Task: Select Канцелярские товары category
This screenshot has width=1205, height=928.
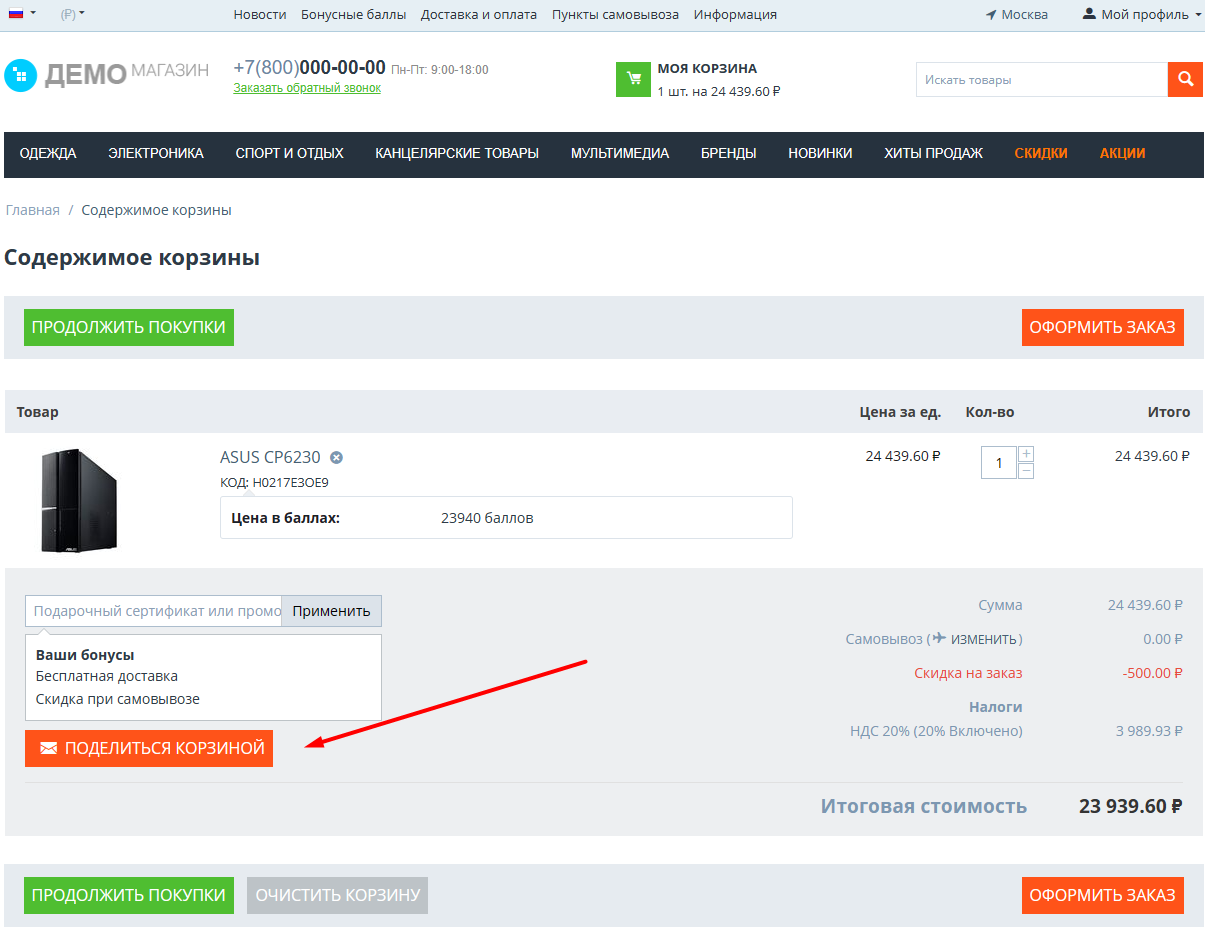Action: (457, 153)
